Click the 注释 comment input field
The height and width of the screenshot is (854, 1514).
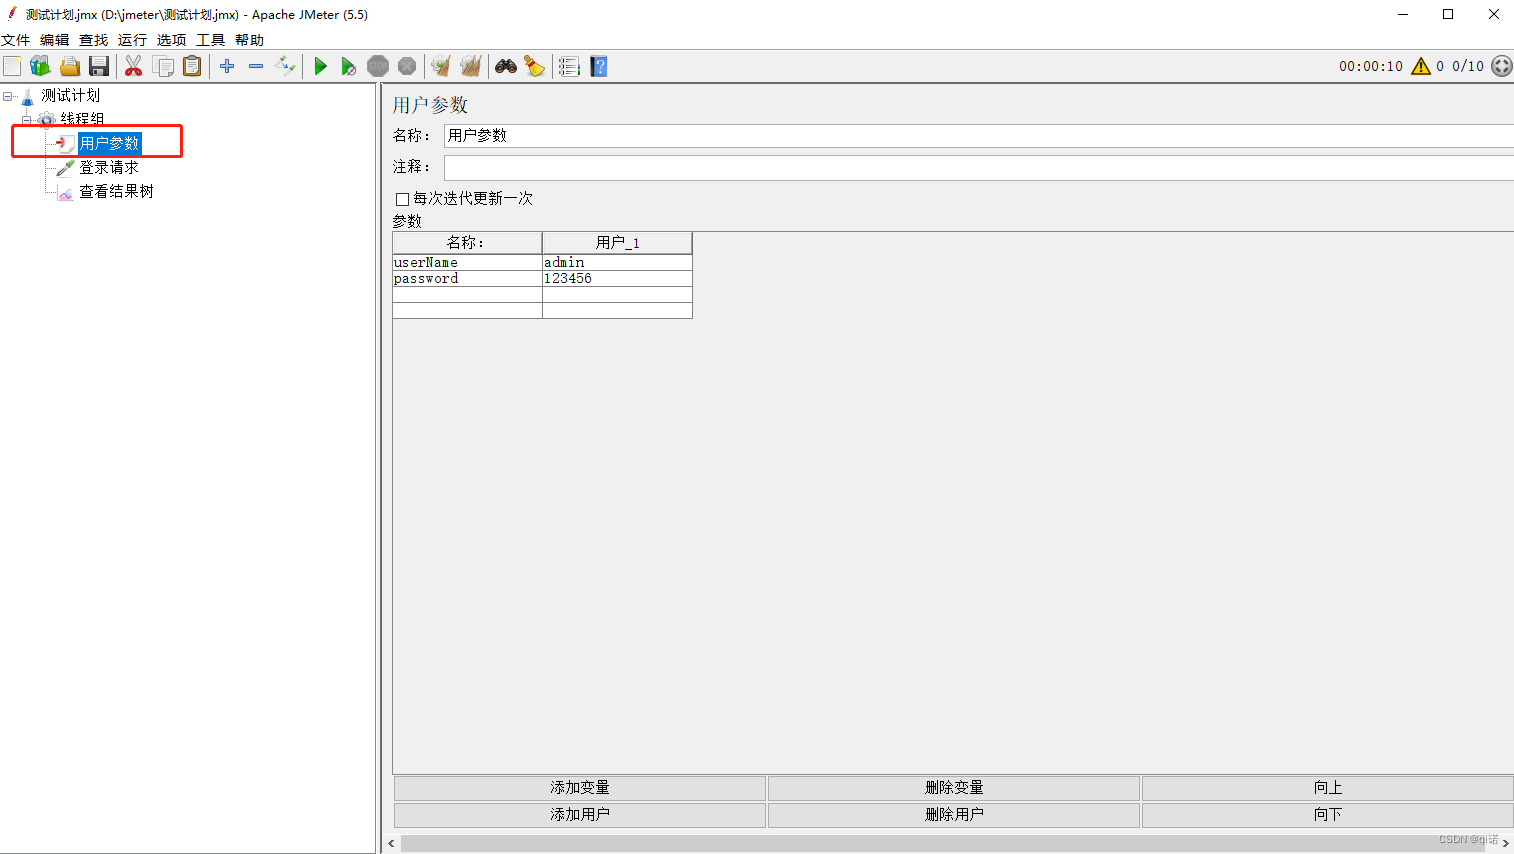[x=978, y=167]
